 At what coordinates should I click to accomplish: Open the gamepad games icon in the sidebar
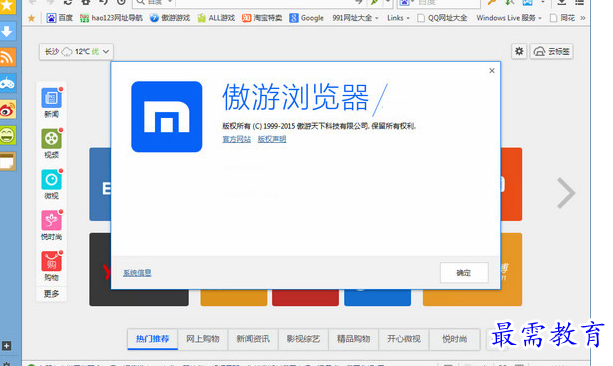point(7,83)
